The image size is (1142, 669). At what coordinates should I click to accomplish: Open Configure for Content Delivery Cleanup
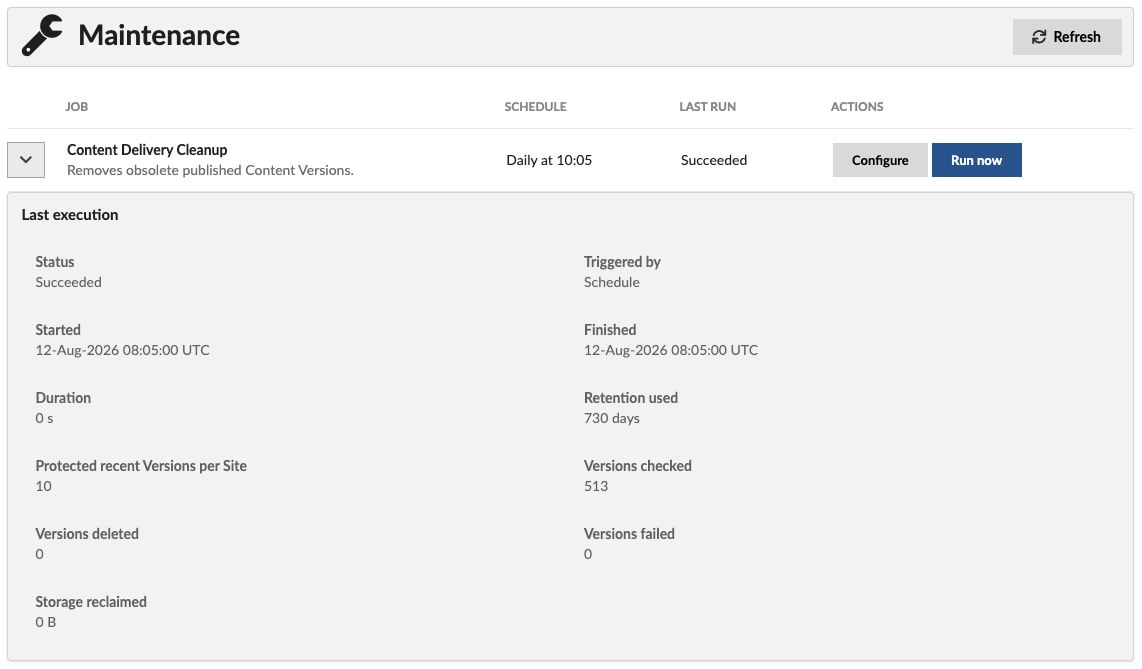point(880,160)
